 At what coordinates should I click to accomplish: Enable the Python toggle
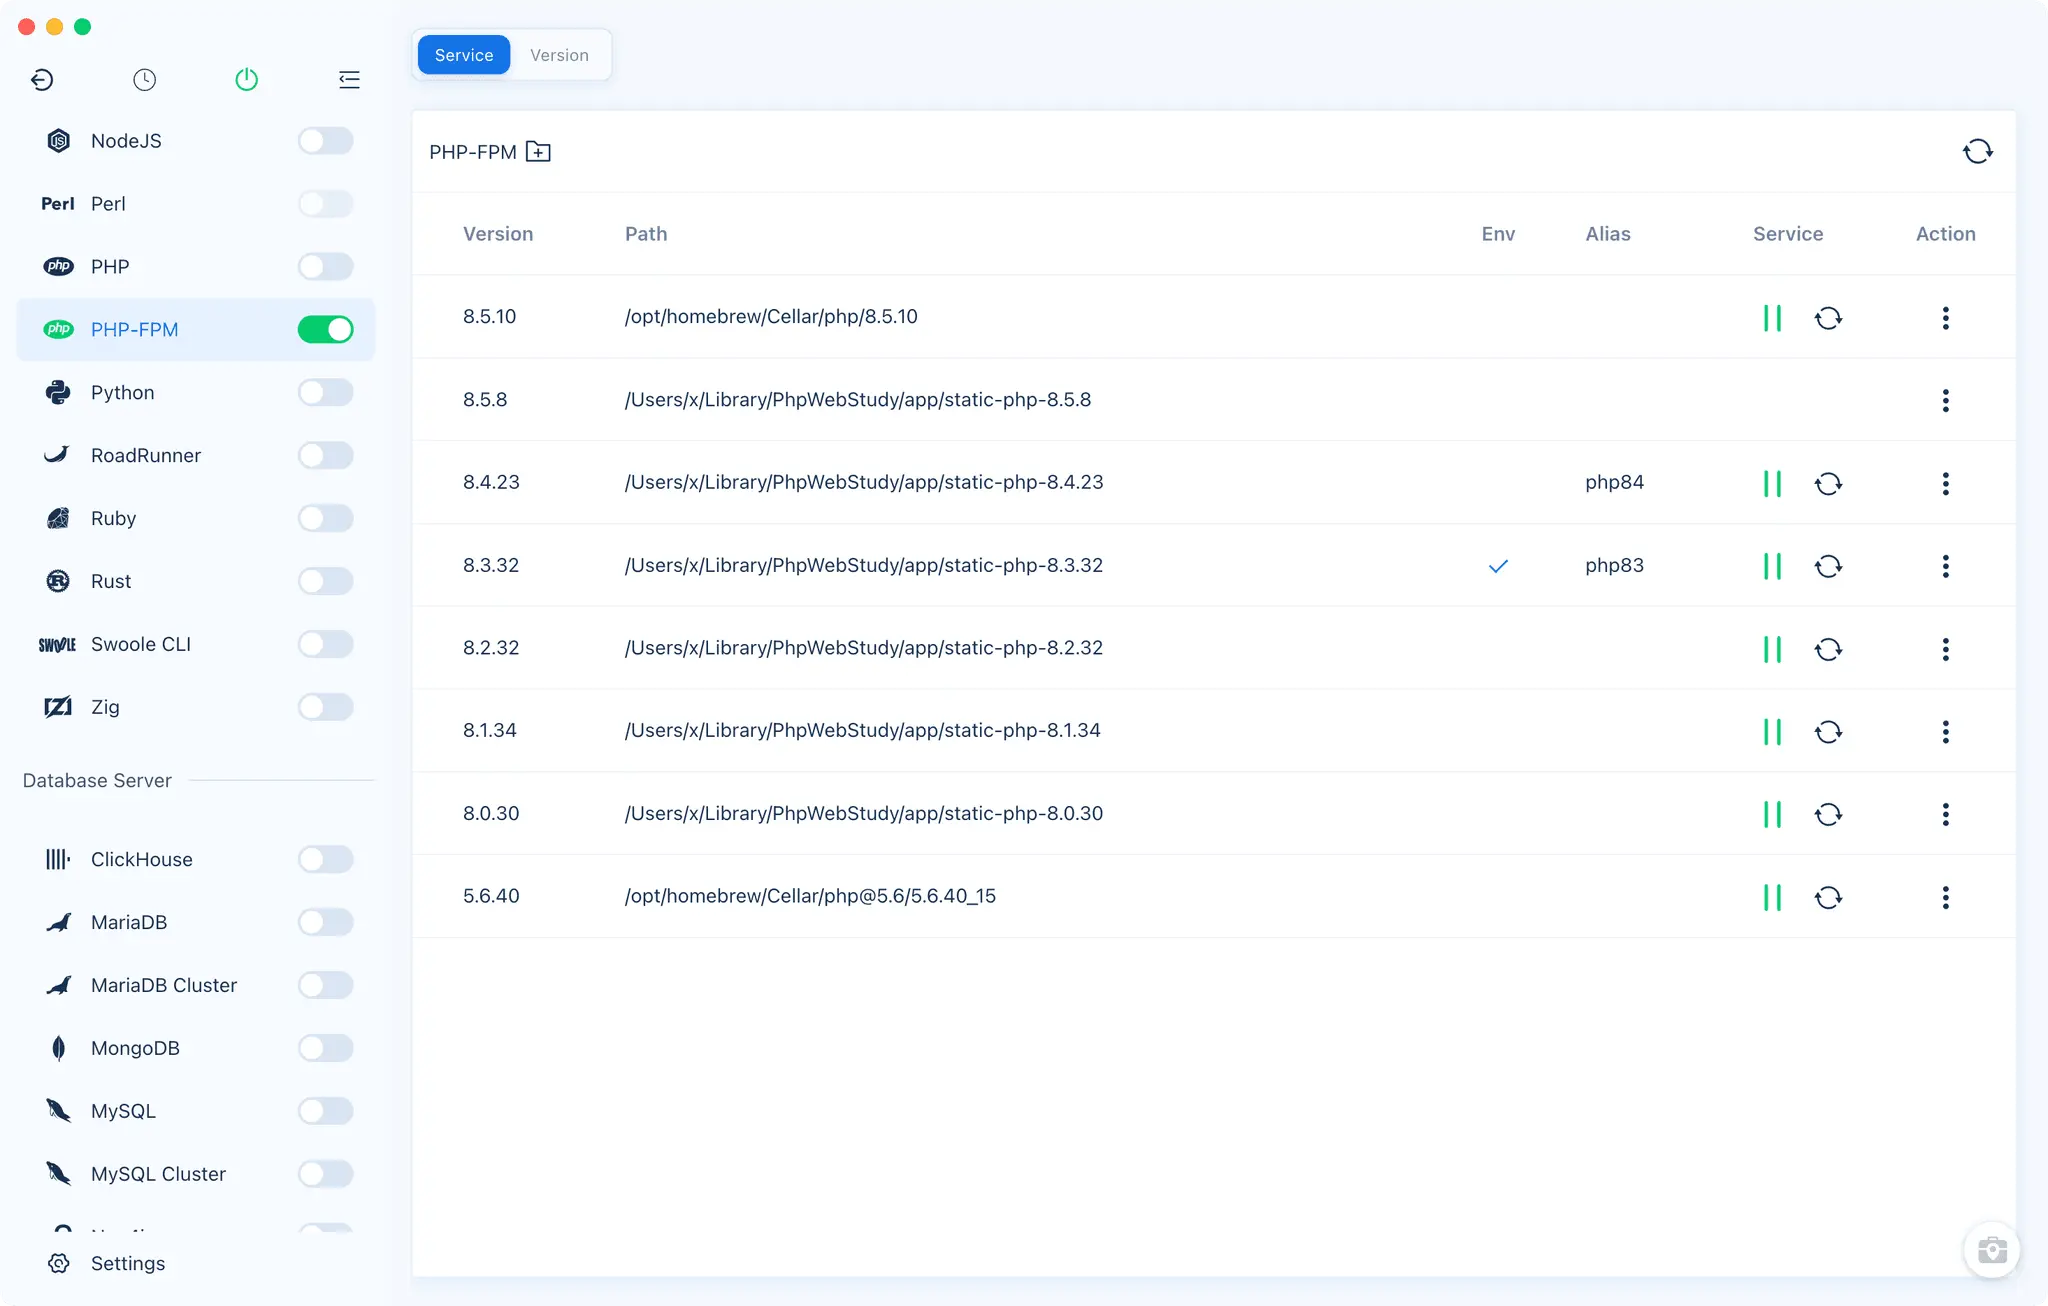click(325, 392)
